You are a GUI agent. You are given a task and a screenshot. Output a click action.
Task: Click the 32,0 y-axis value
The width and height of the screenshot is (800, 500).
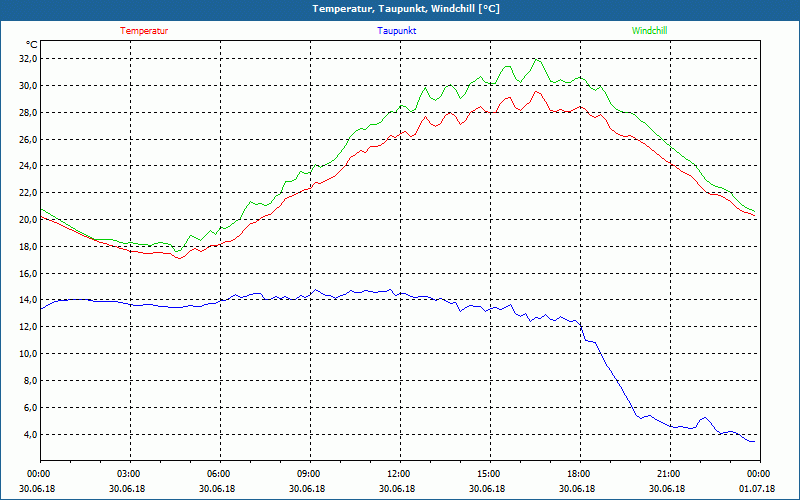[x=28, y=59]
